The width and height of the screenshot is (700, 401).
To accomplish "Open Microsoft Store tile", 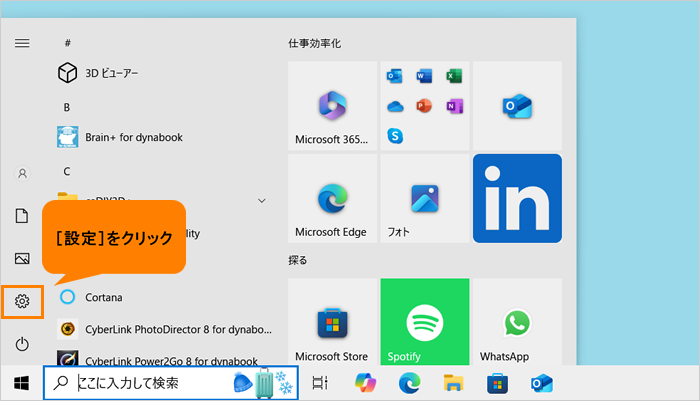I will click(x=333, y=322).
